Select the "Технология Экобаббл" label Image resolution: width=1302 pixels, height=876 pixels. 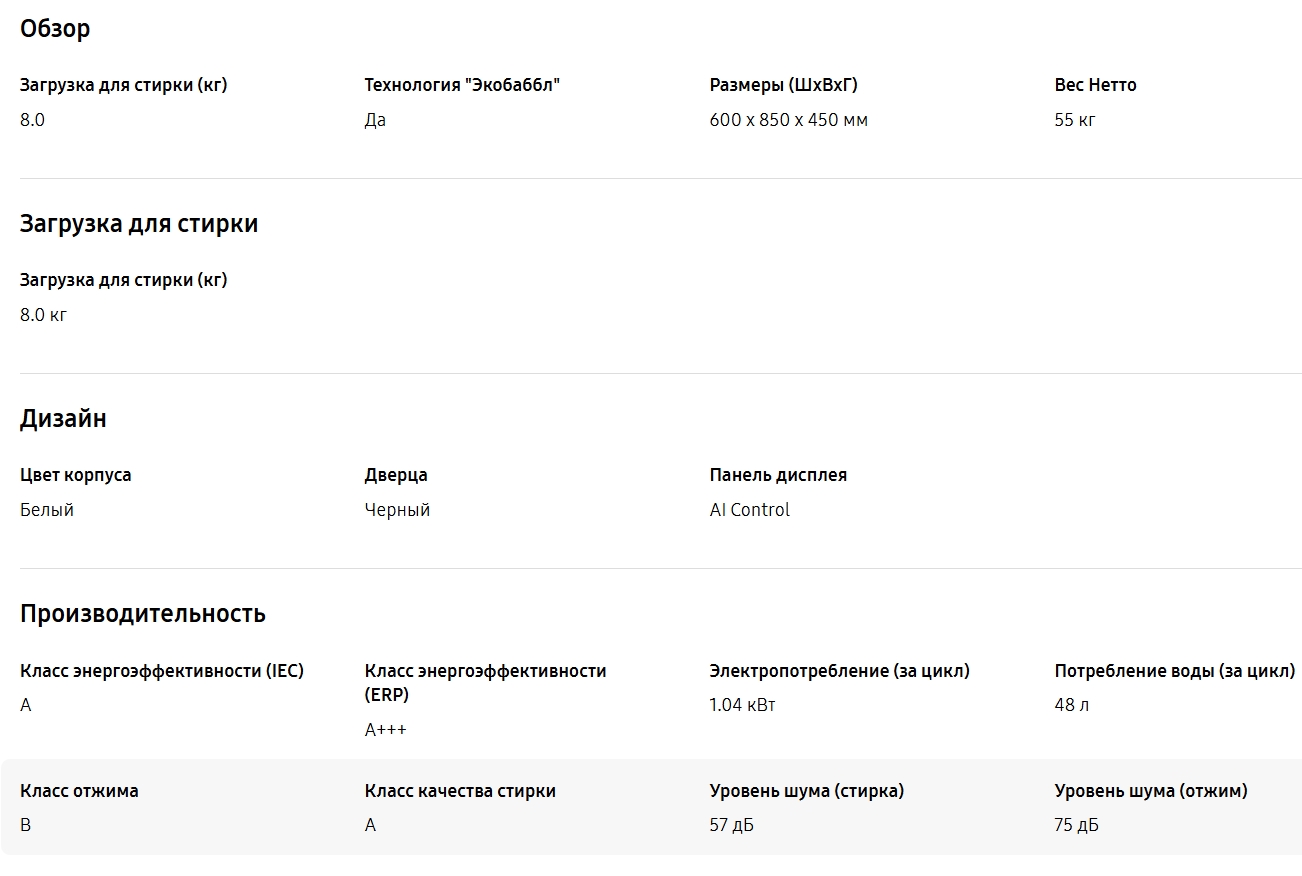pyautogui.click(x=462, y=85)
